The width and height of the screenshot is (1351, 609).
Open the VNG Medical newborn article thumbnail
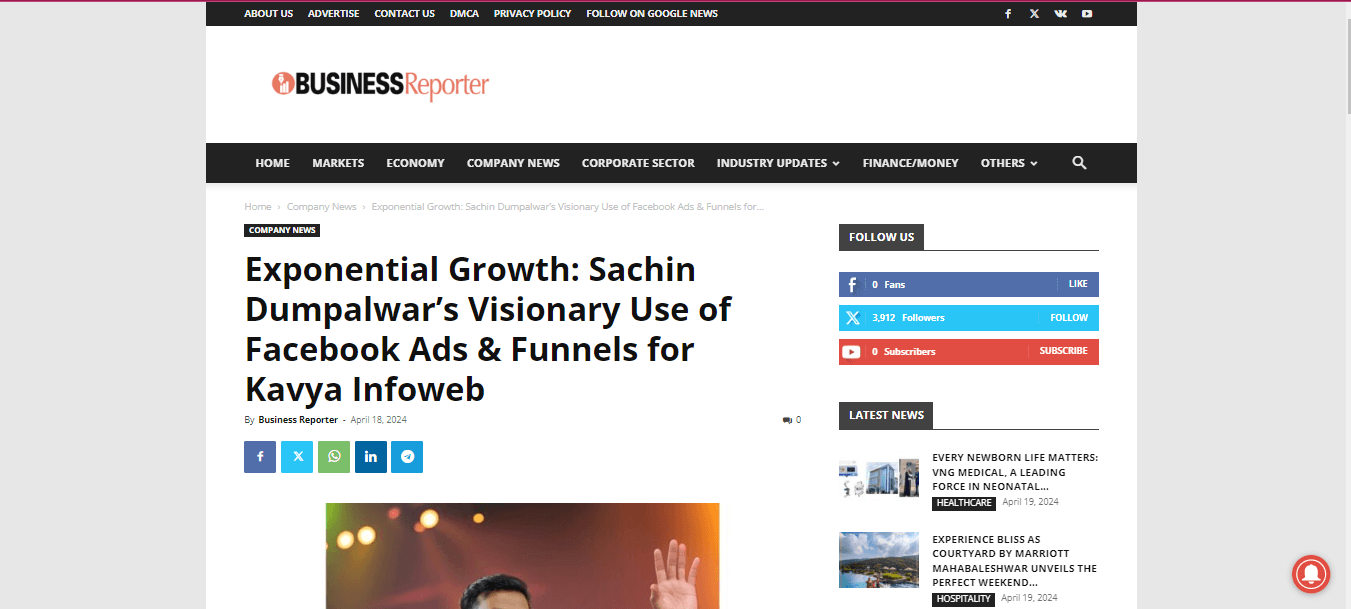pyautogui.click(x=879, y=478)
